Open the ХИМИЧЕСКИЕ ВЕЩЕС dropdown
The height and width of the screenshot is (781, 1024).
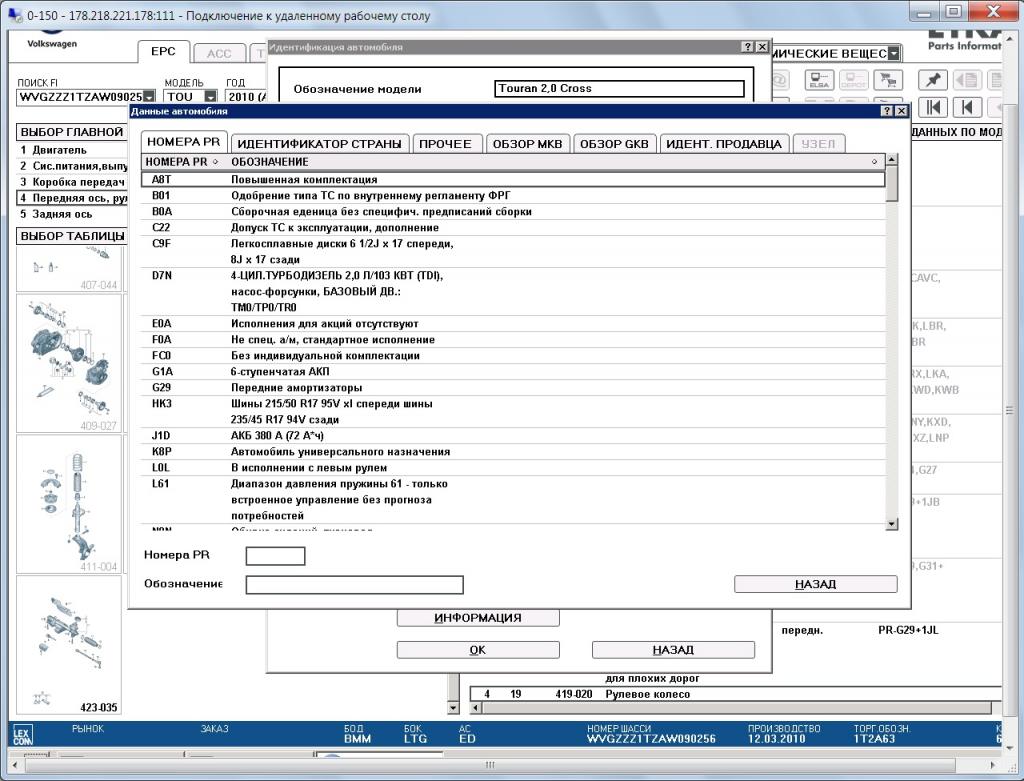(x=894, y=54)
